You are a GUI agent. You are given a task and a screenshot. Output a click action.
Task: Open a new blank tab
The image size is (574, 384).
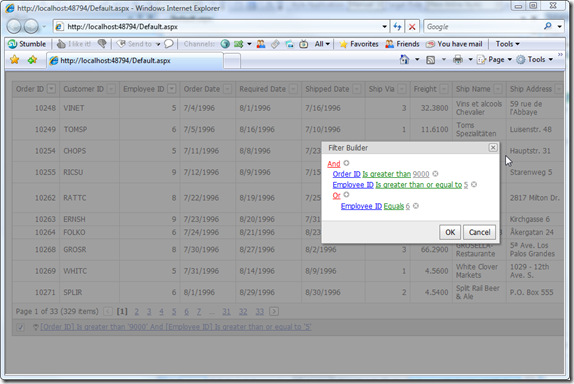232,61
